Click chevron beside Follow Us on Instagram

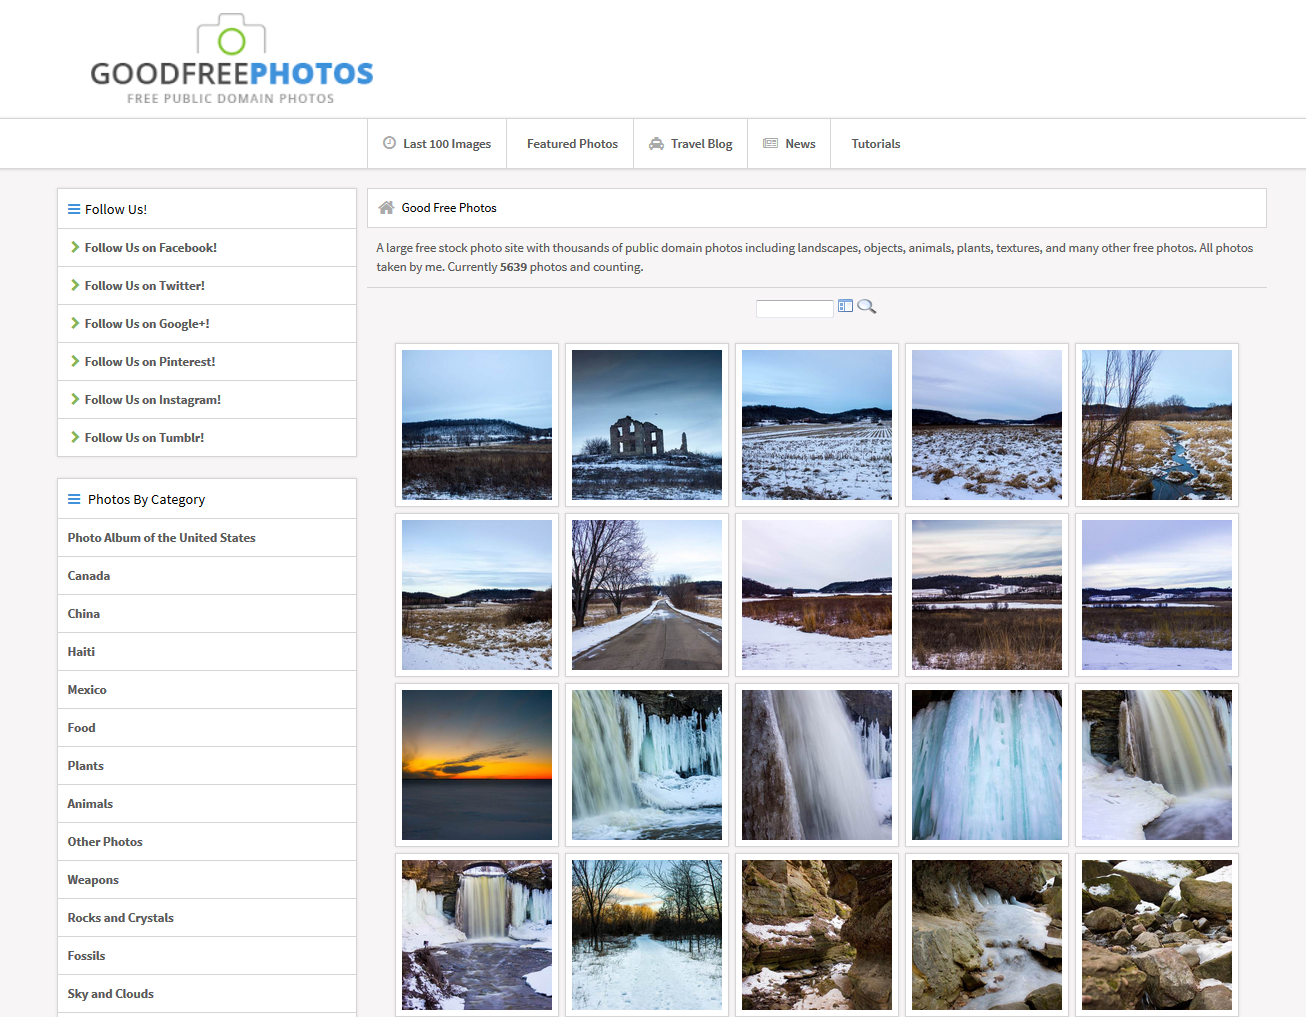click(x=75, y=399)
